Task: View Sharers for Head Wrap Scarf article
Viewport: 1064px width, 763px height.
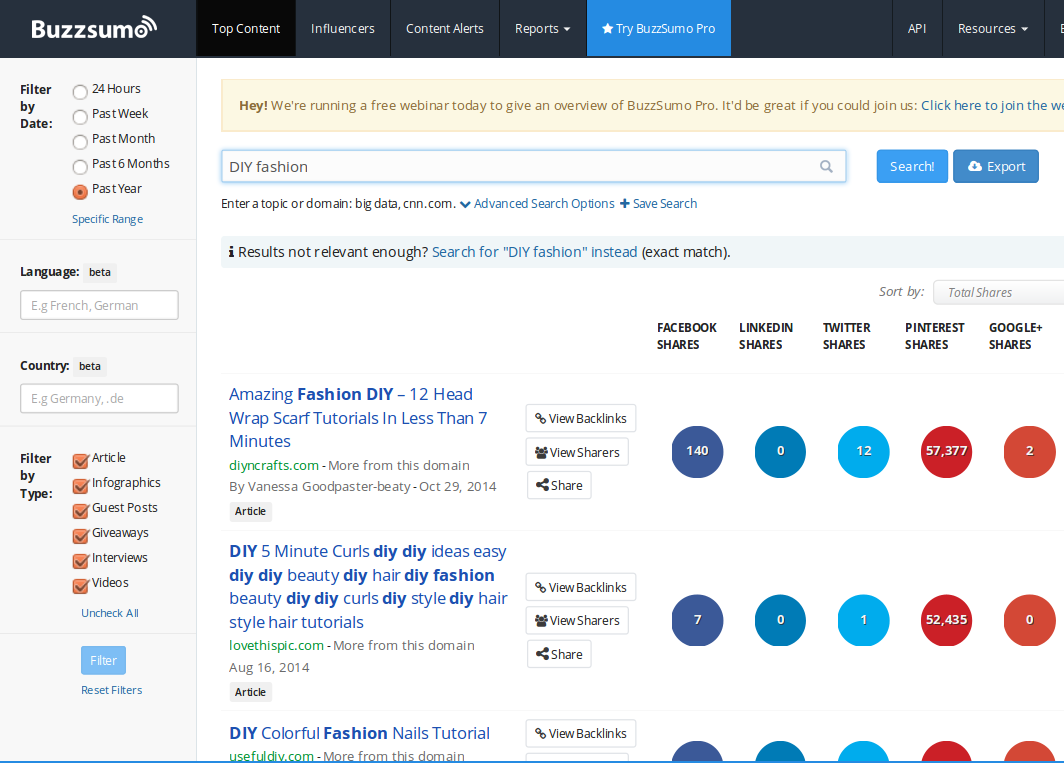Action: point(577,452)
